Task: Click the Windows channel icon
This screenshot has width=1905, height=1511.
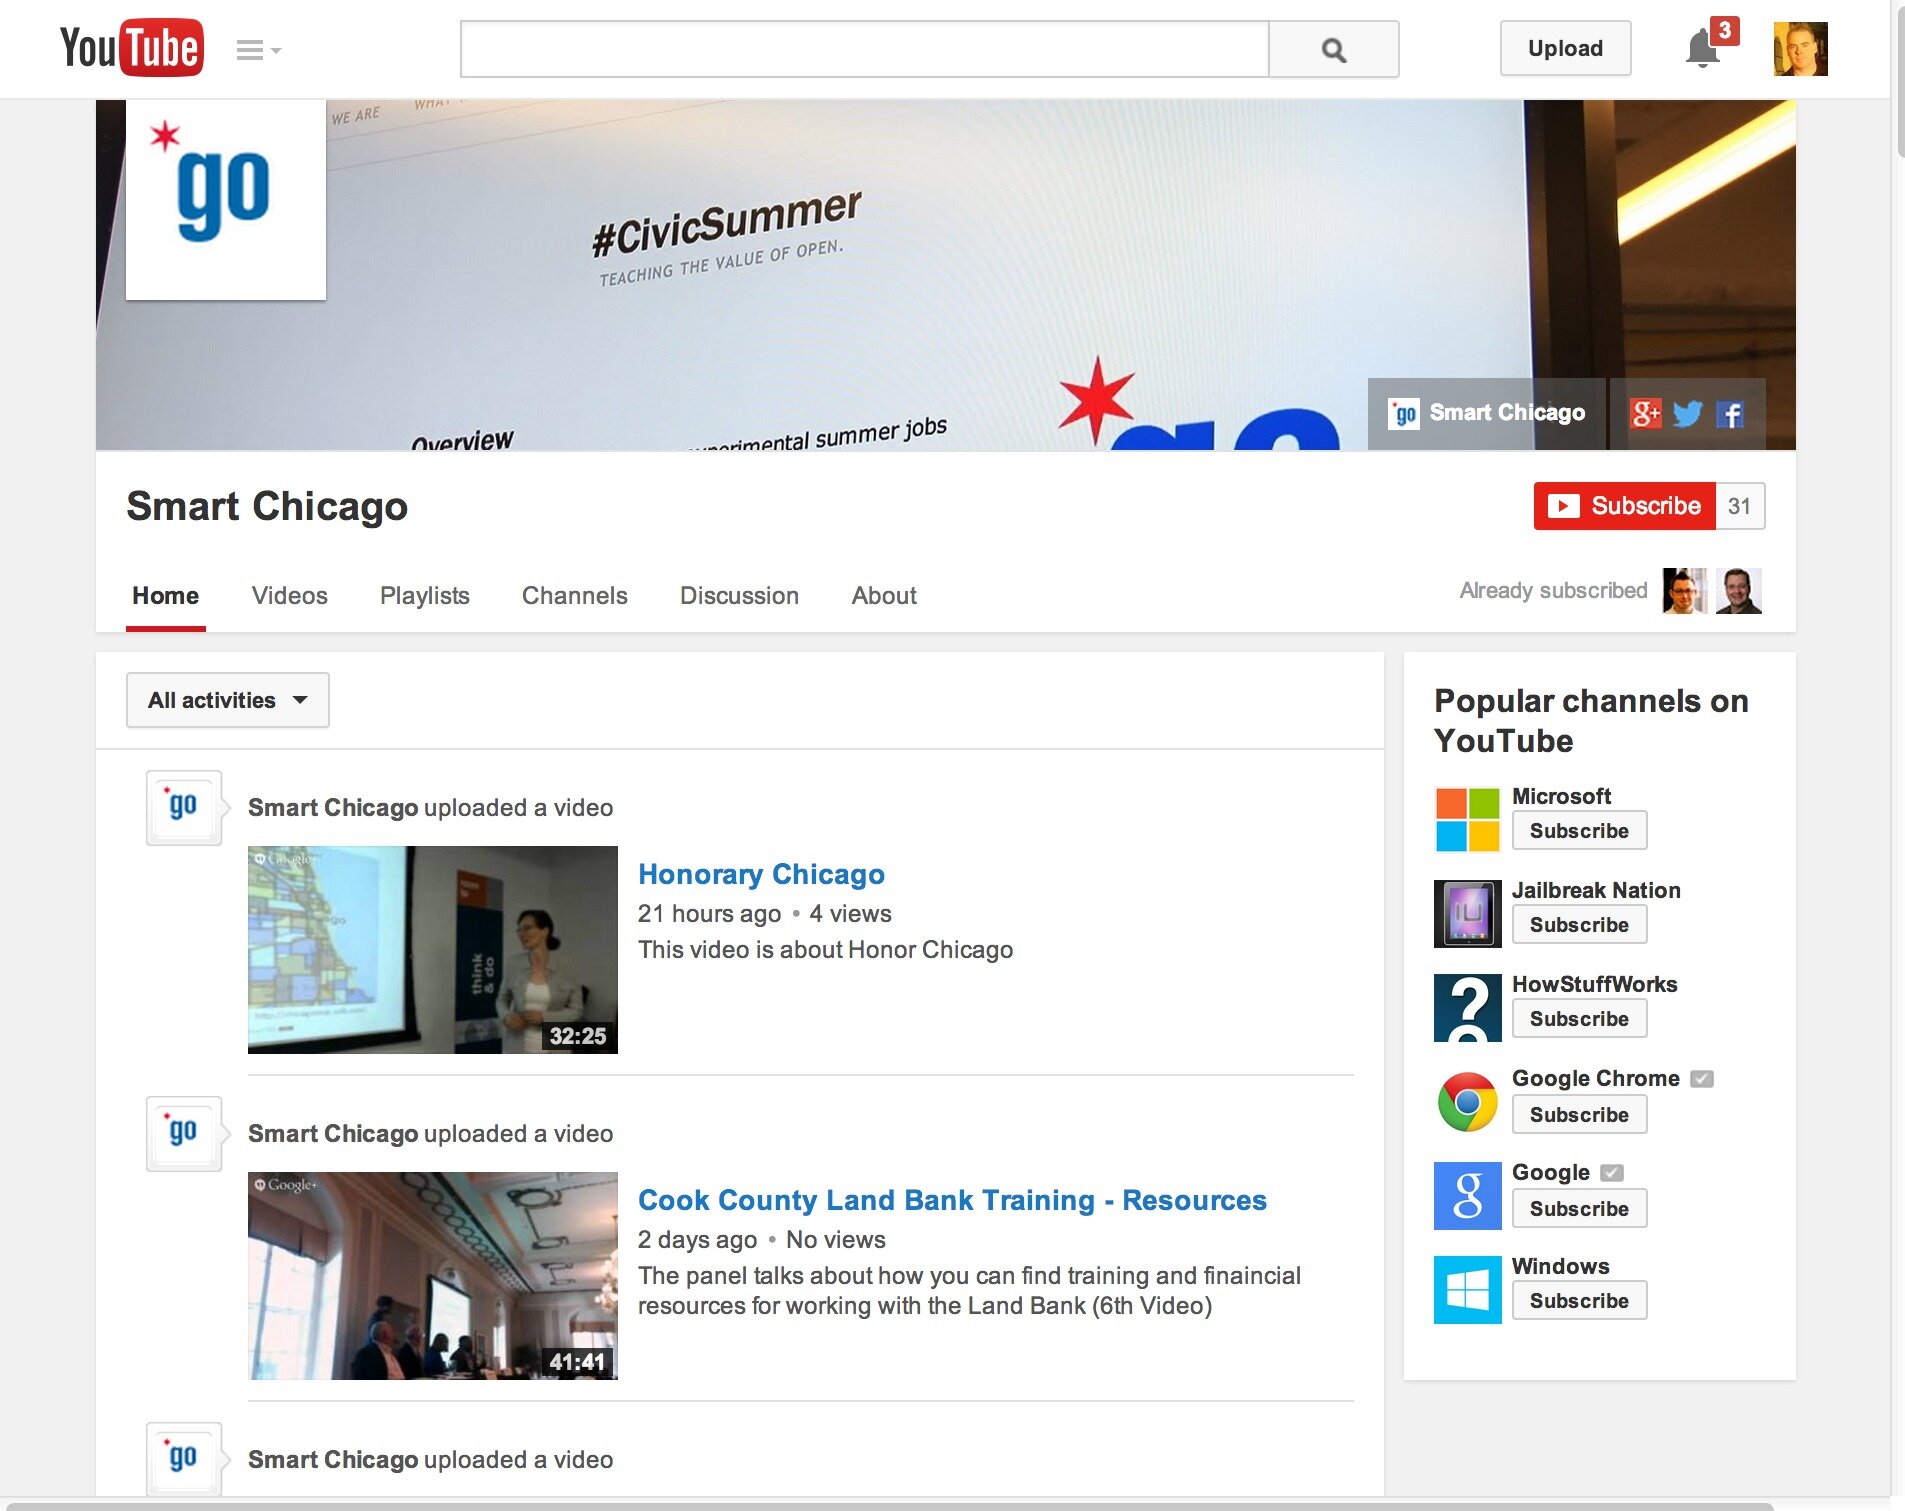Action: click(1467, 1289)
